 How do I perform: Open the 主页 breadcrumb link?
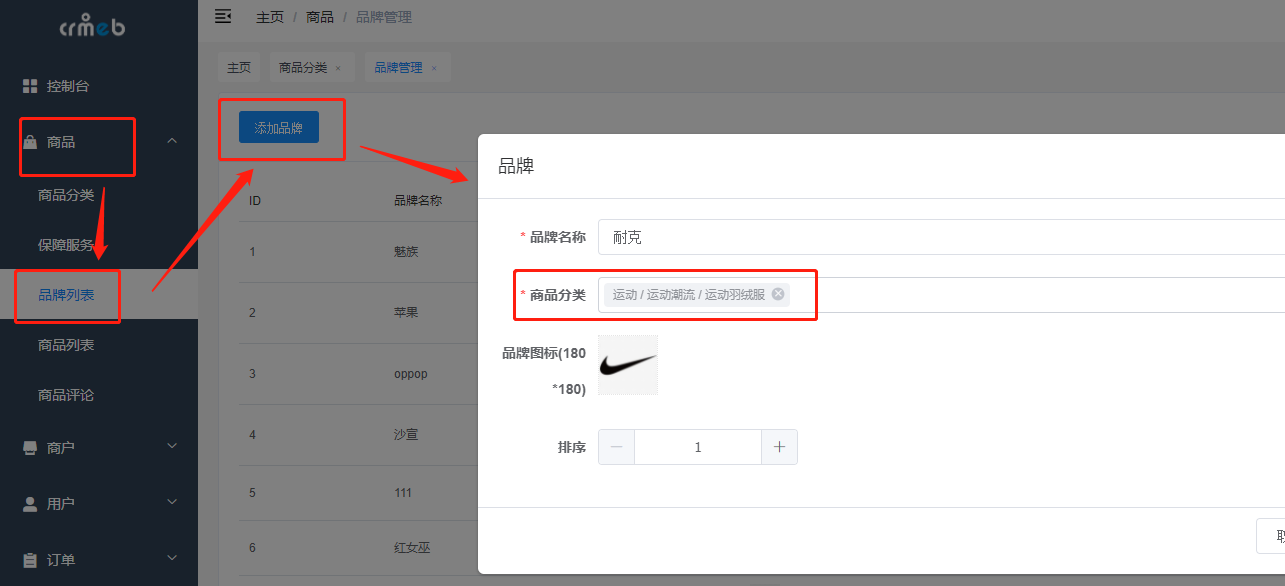269,16
